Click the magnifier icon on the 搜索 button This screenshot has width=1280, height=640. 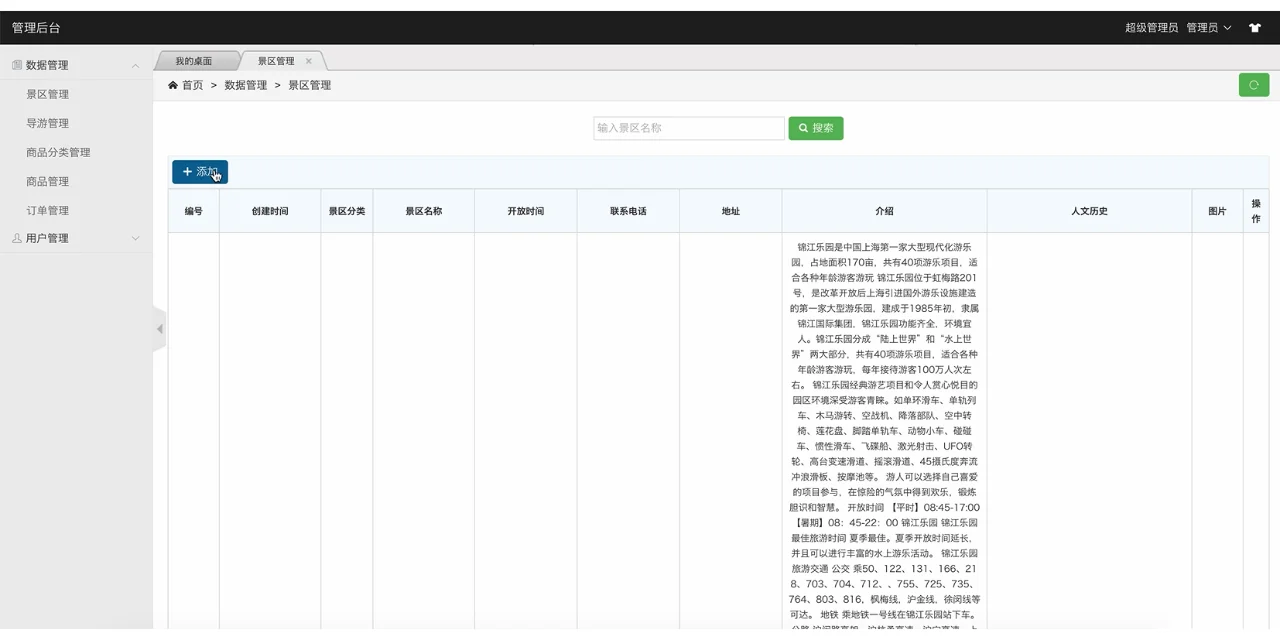(803, 128)
